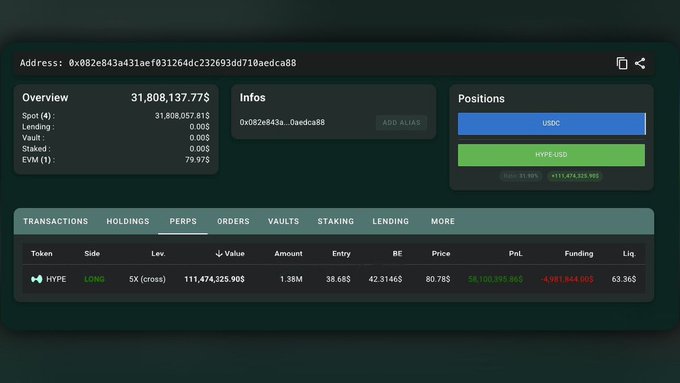Sort by the Price column header
The image size is (680, 383).
click(441, 254)
